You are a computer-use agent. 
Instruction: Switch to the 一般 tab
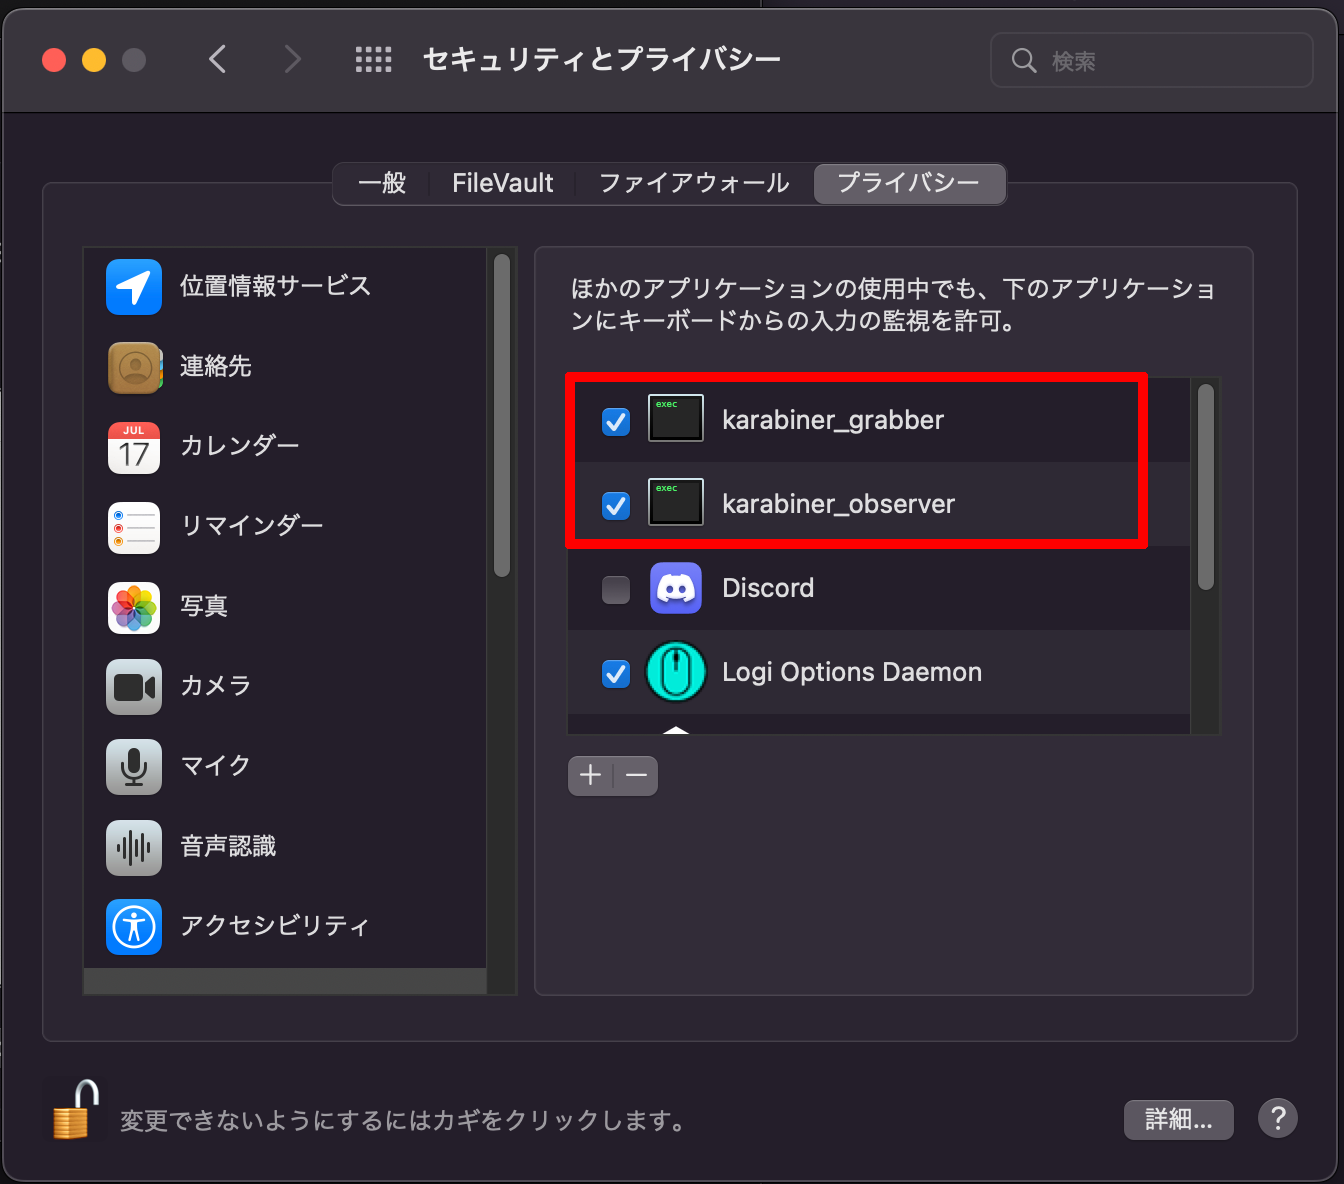[382, 183]
